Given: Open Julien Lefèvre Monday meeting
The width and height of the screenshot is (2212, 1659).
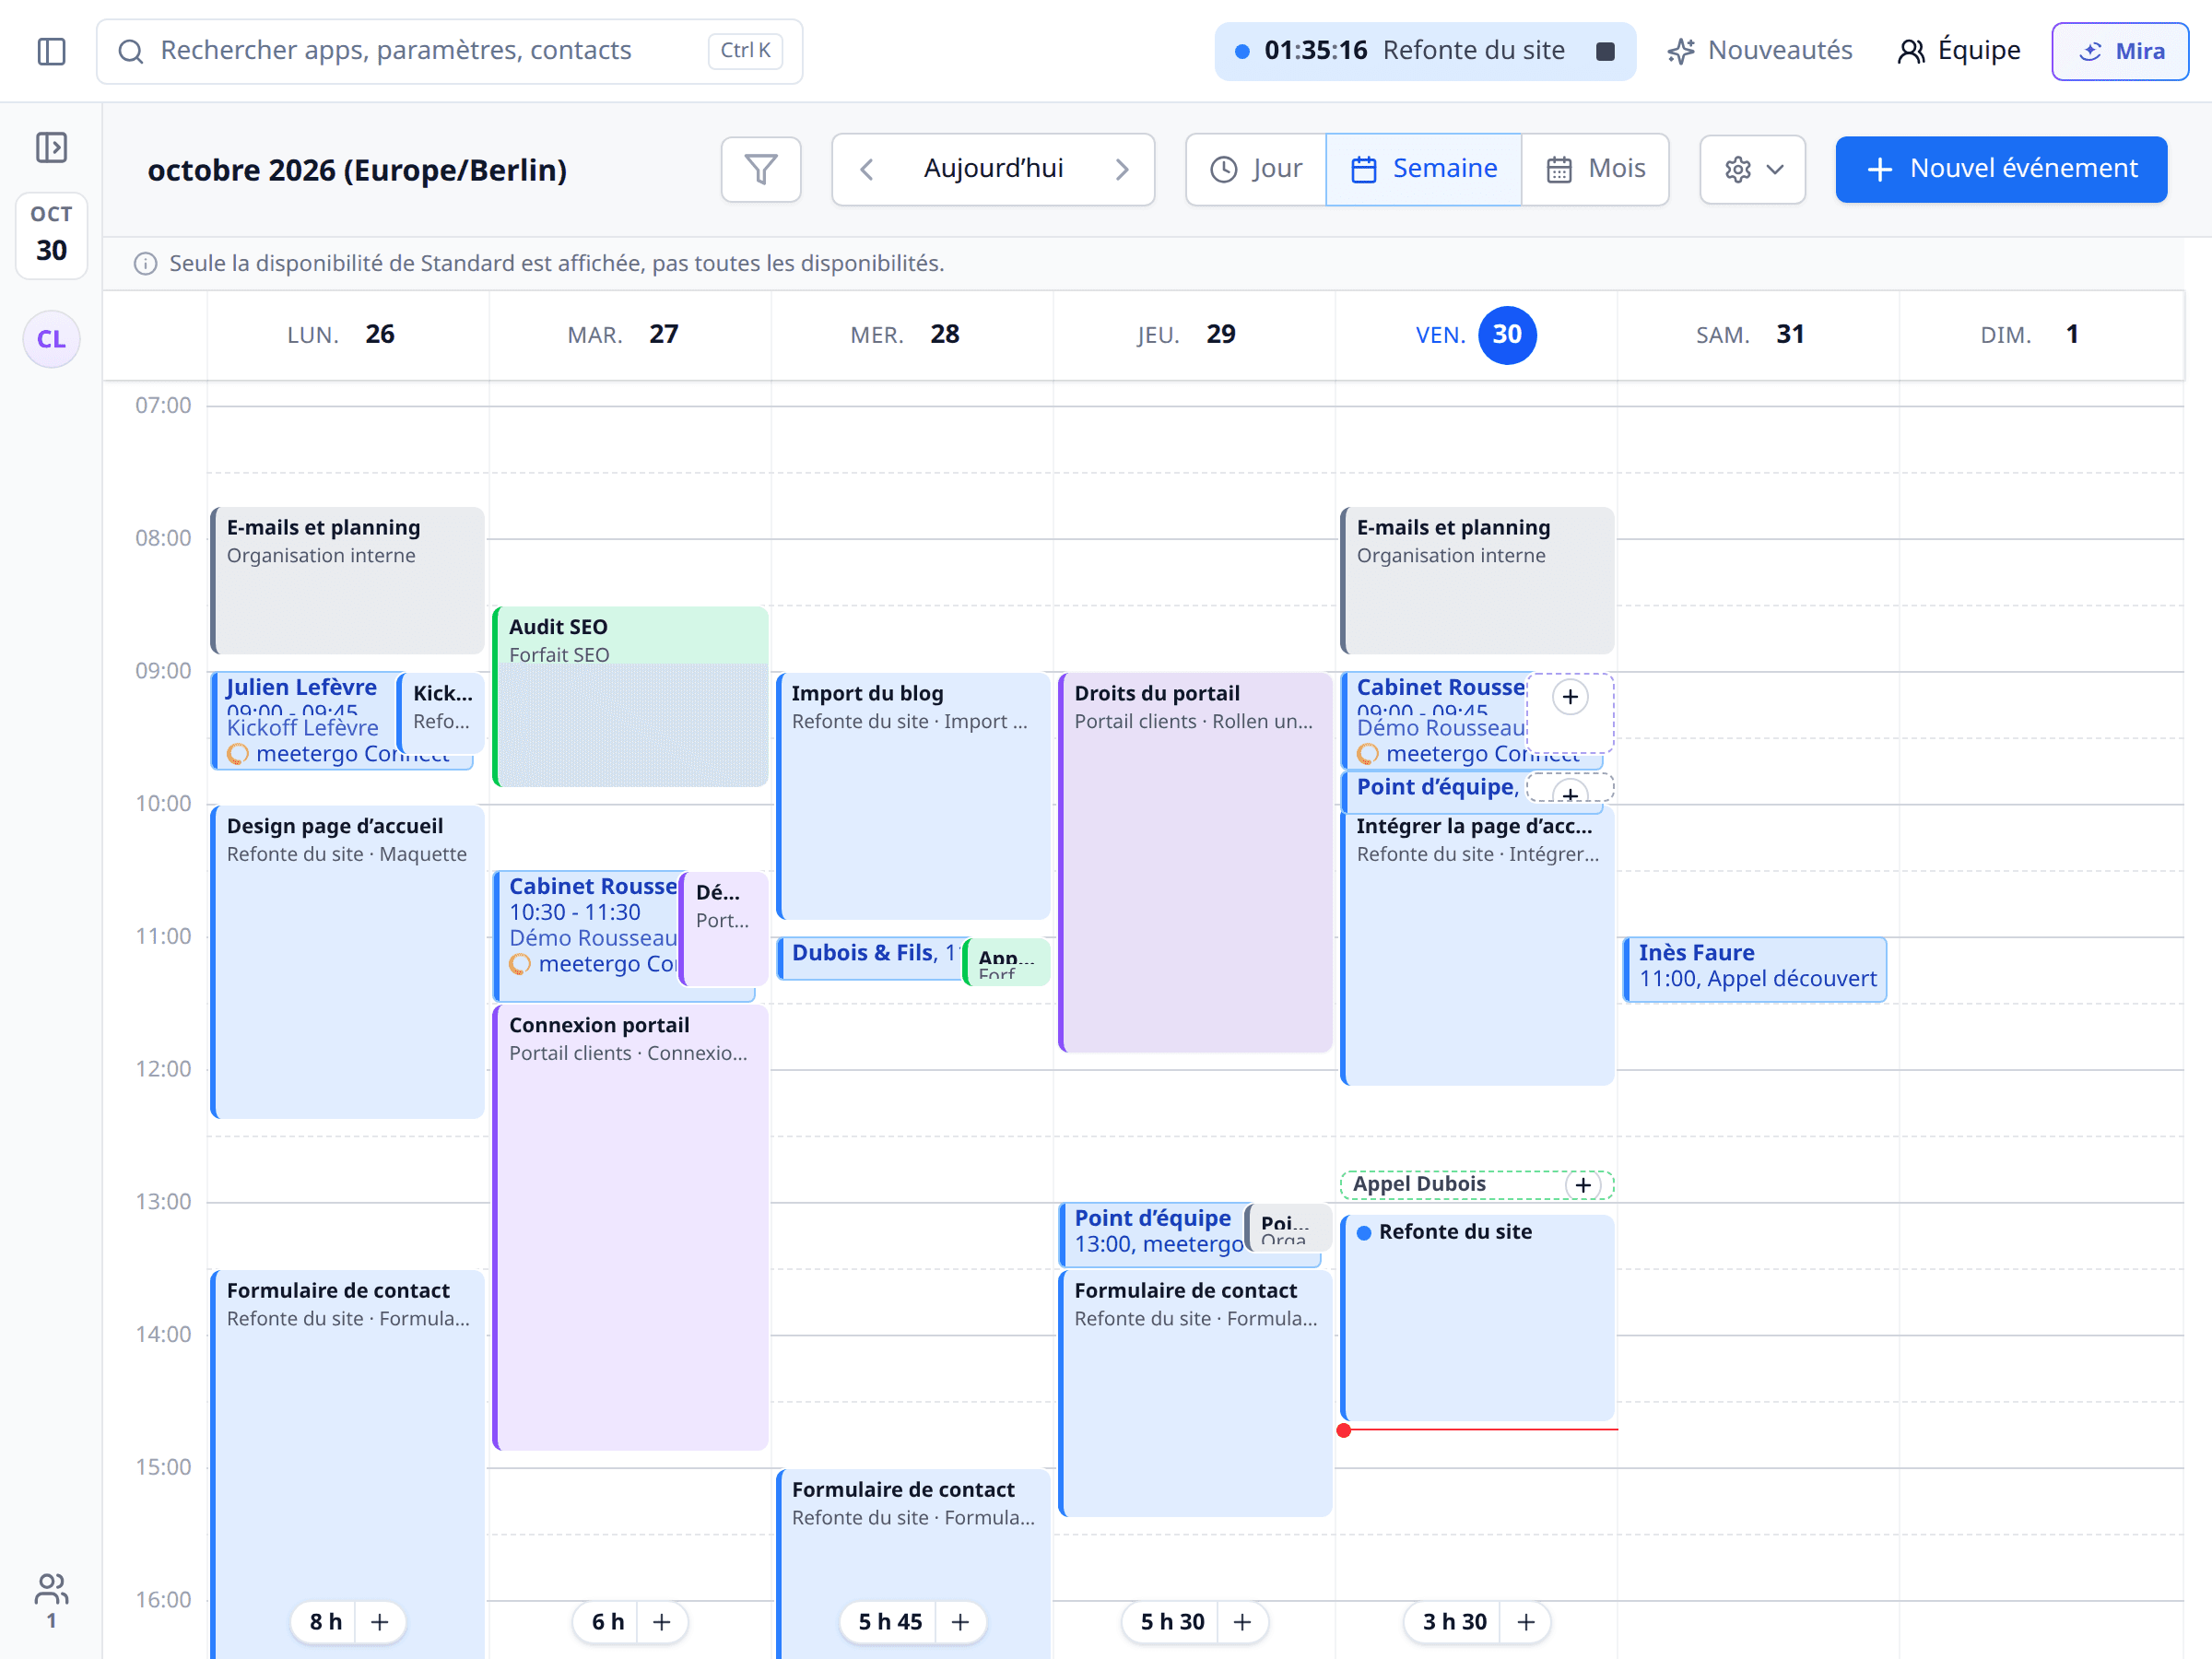Looking at the screenshot, I should (305, 721).
